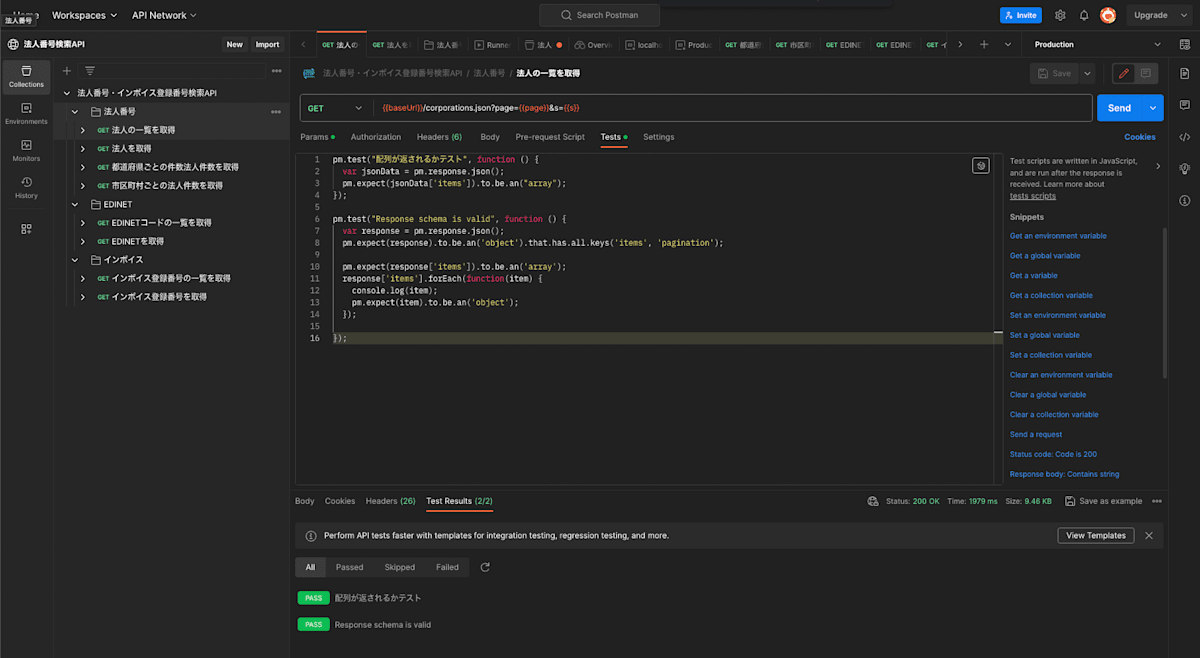
Task: Expand the EDINETを取得 request examples
Action: [84, 241]
